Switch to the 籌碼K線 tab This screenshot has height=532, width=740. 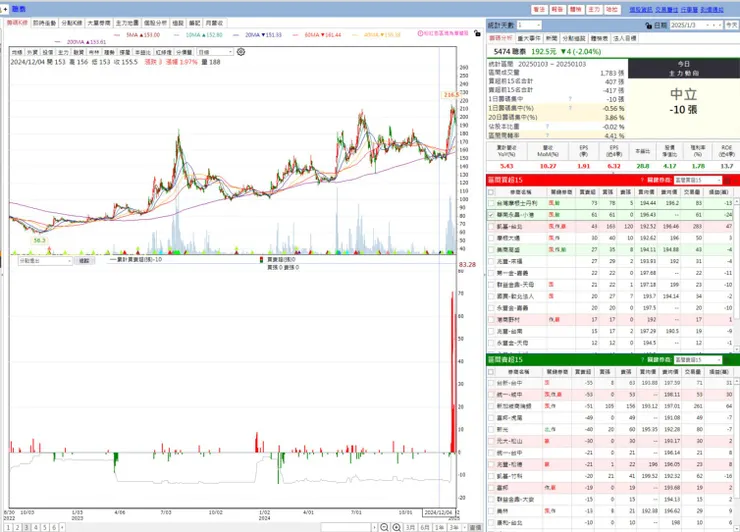17,23
